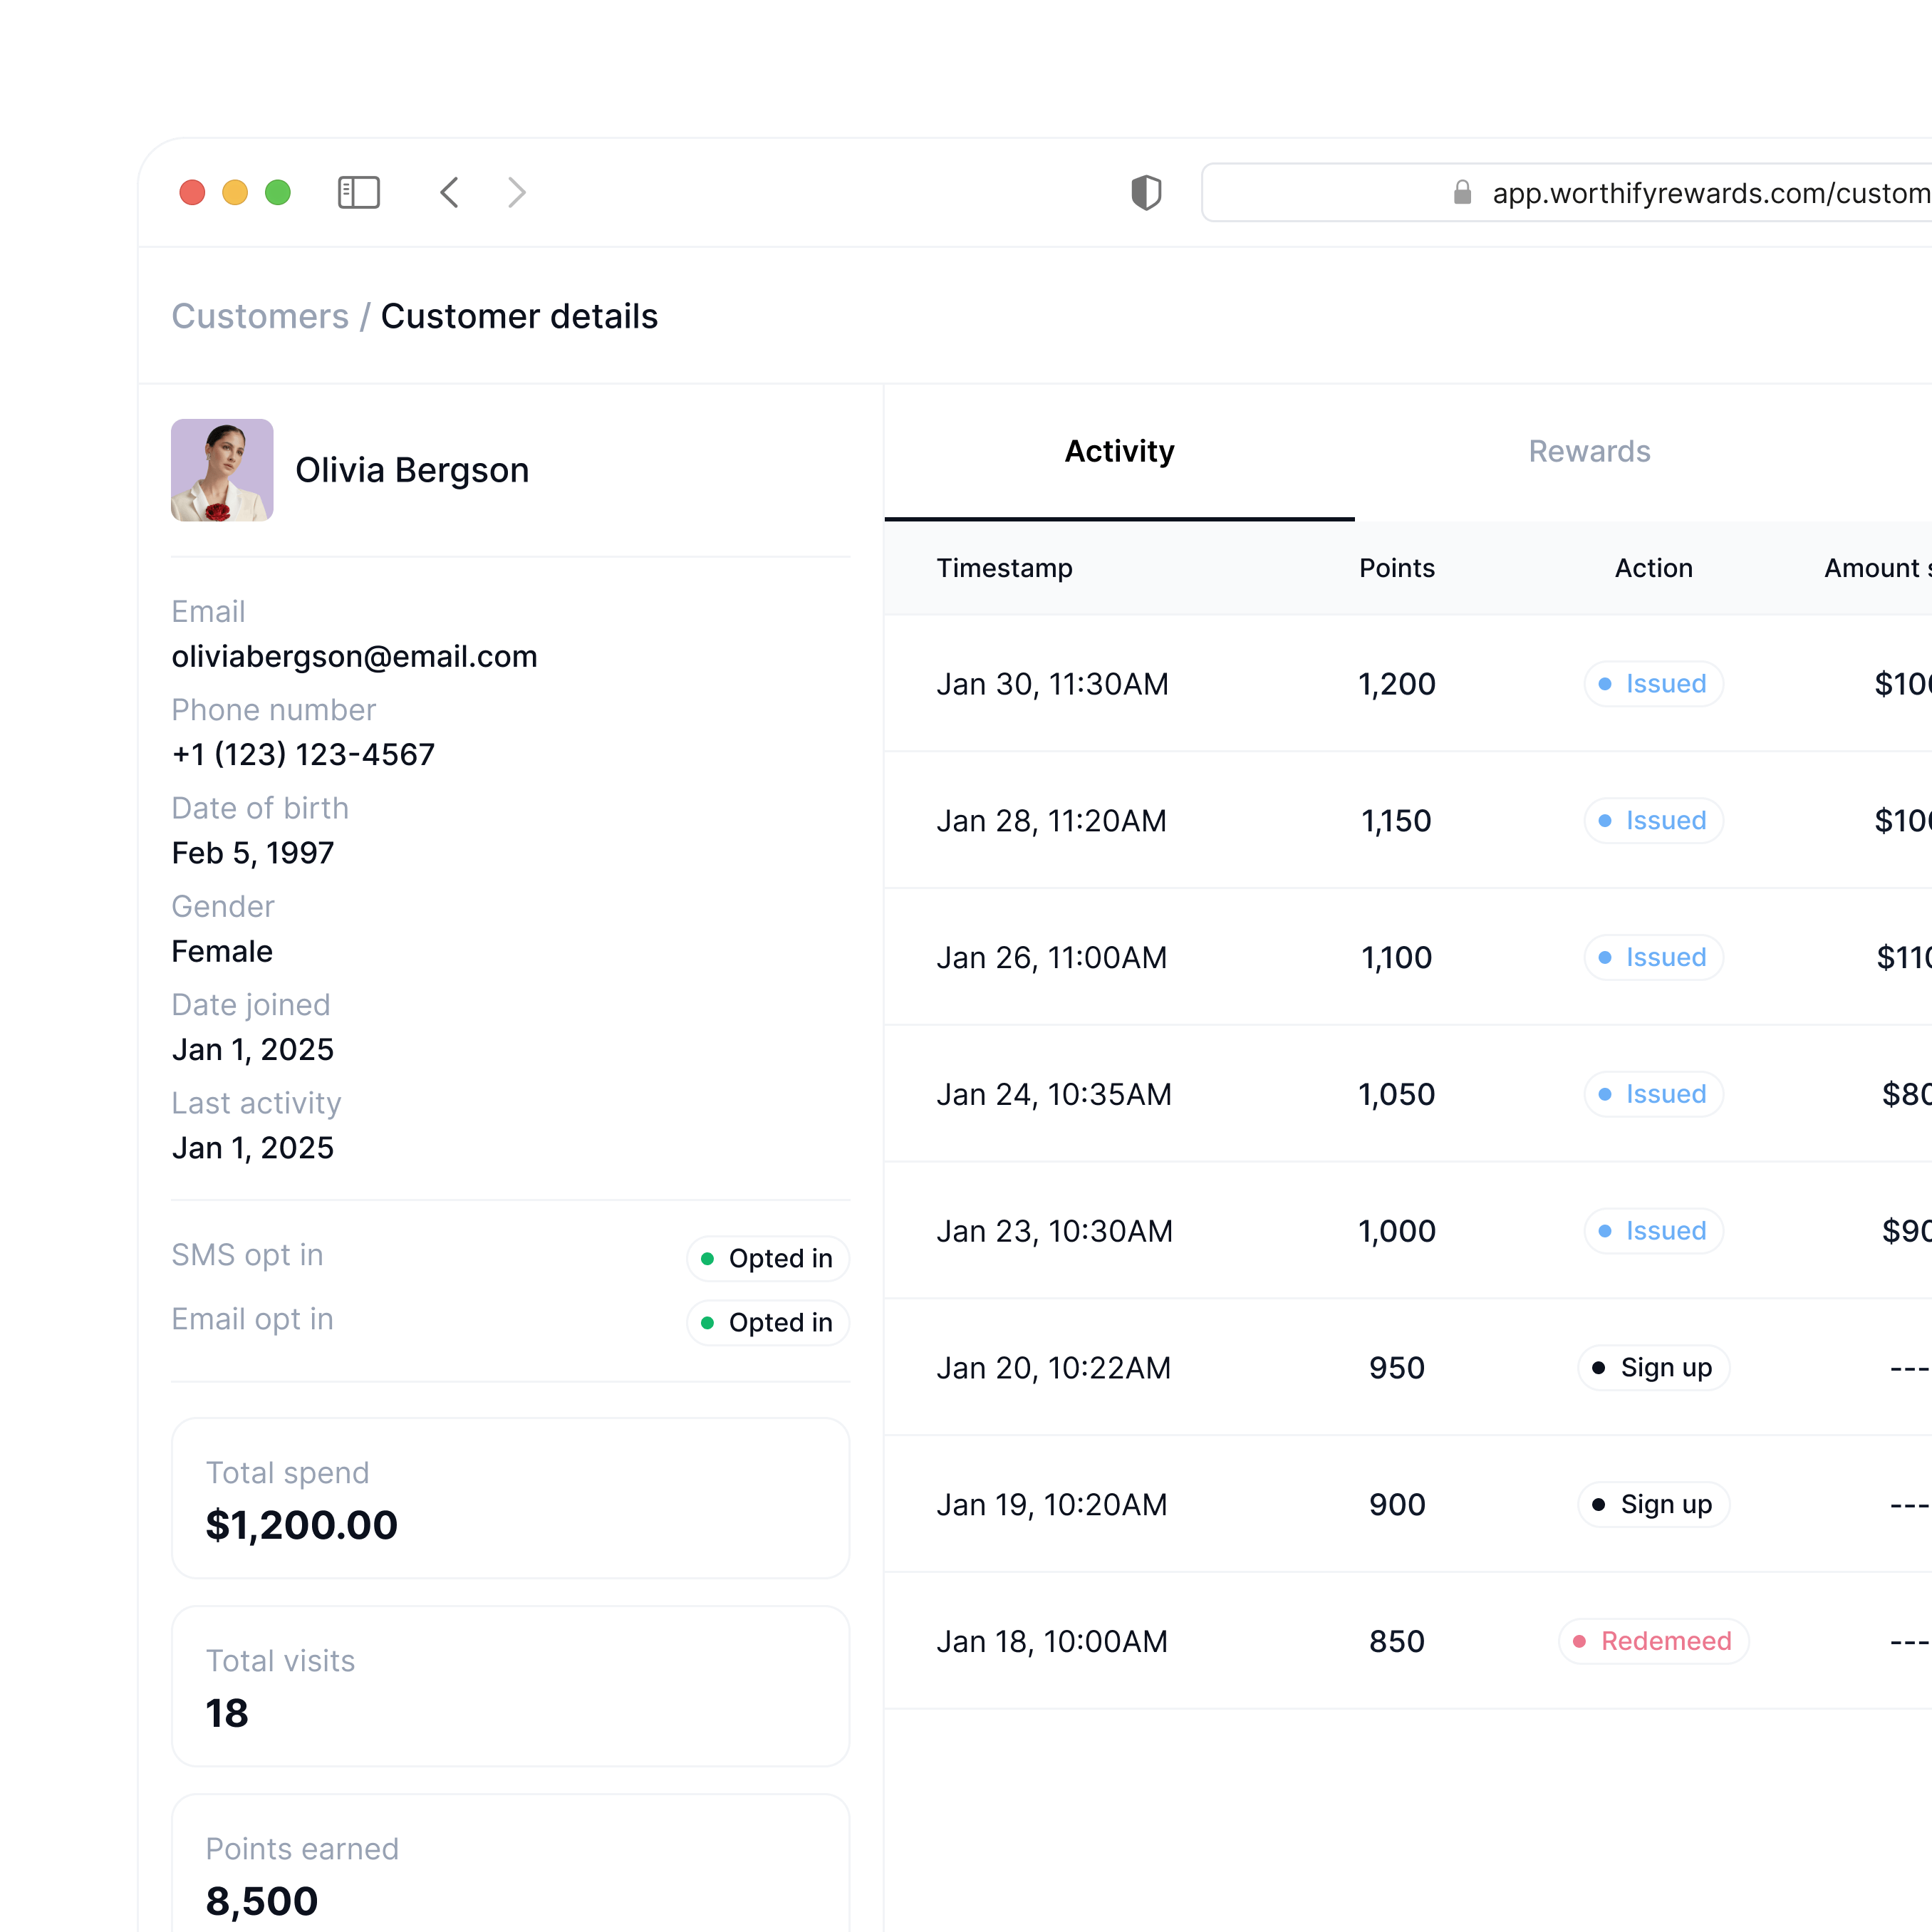Select the Sign up badge on Jan 20 row
The width and height of the screenshot is (1932, 1932).
(1653, 1367)
